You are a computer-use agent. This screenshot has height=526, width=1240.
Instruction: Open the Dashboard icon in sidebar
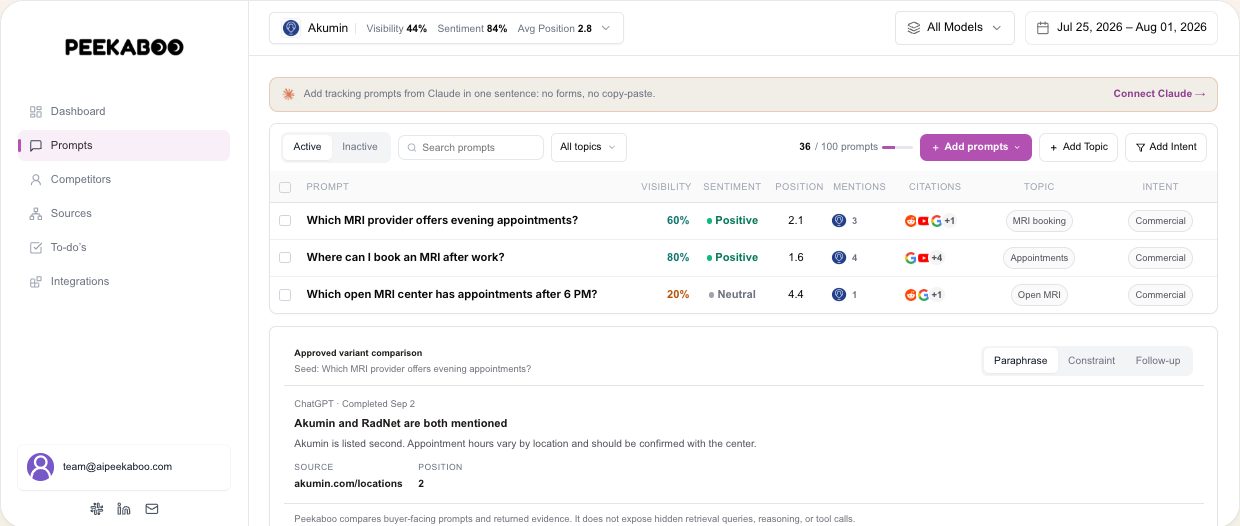[36, 111]
